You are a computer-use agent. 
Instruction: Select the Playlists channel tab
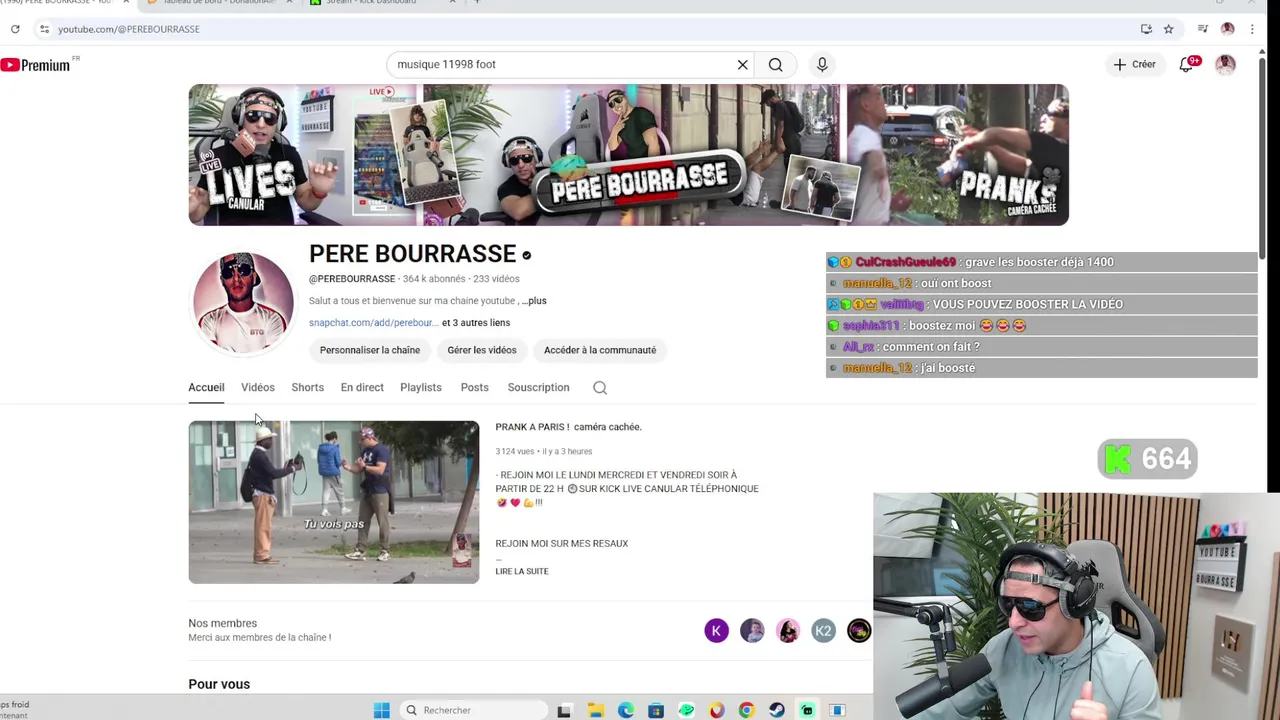[x=421, y=387]
